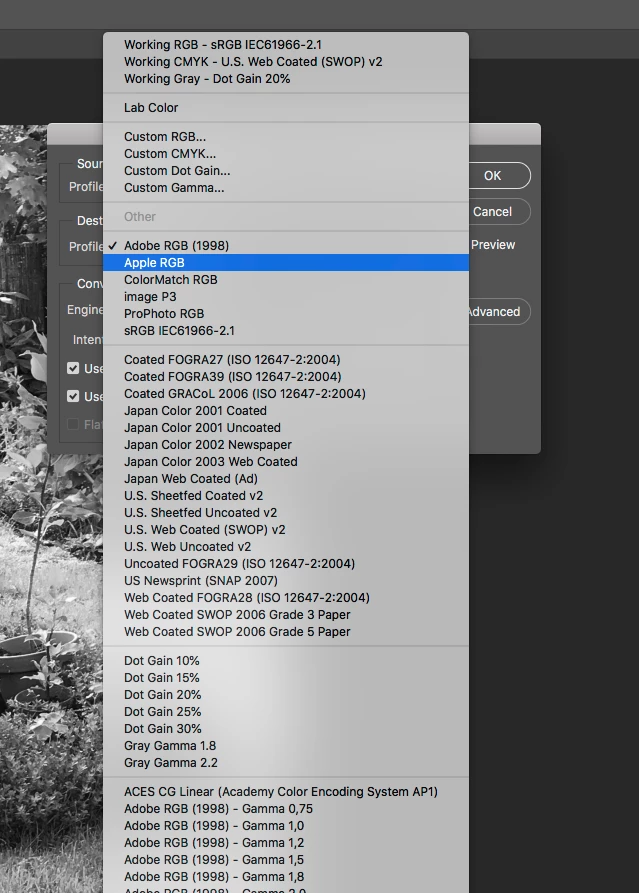Toggle the Preview option label
The height and width of the screenshot is (893, 639).
click(x=493, y=245)
